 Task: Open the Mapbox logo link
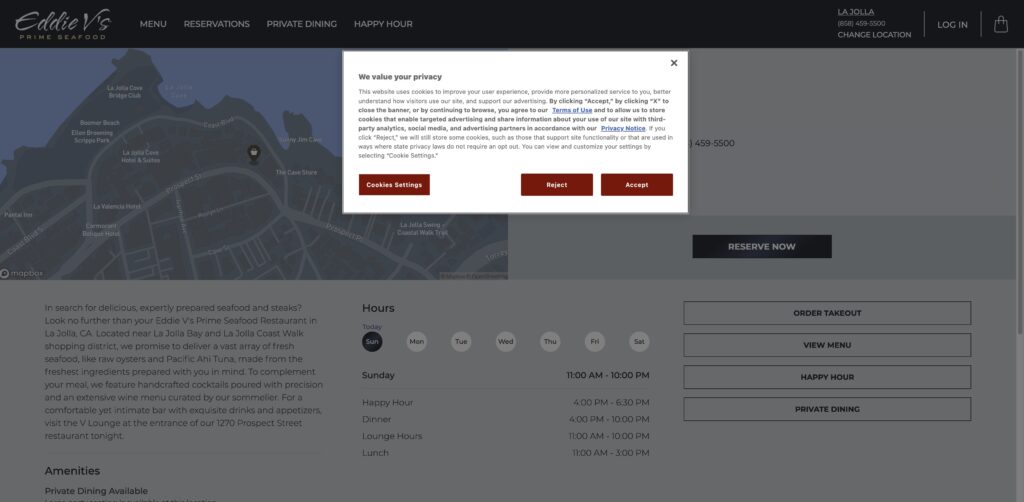pyautogui.click(x=22, y=274)
